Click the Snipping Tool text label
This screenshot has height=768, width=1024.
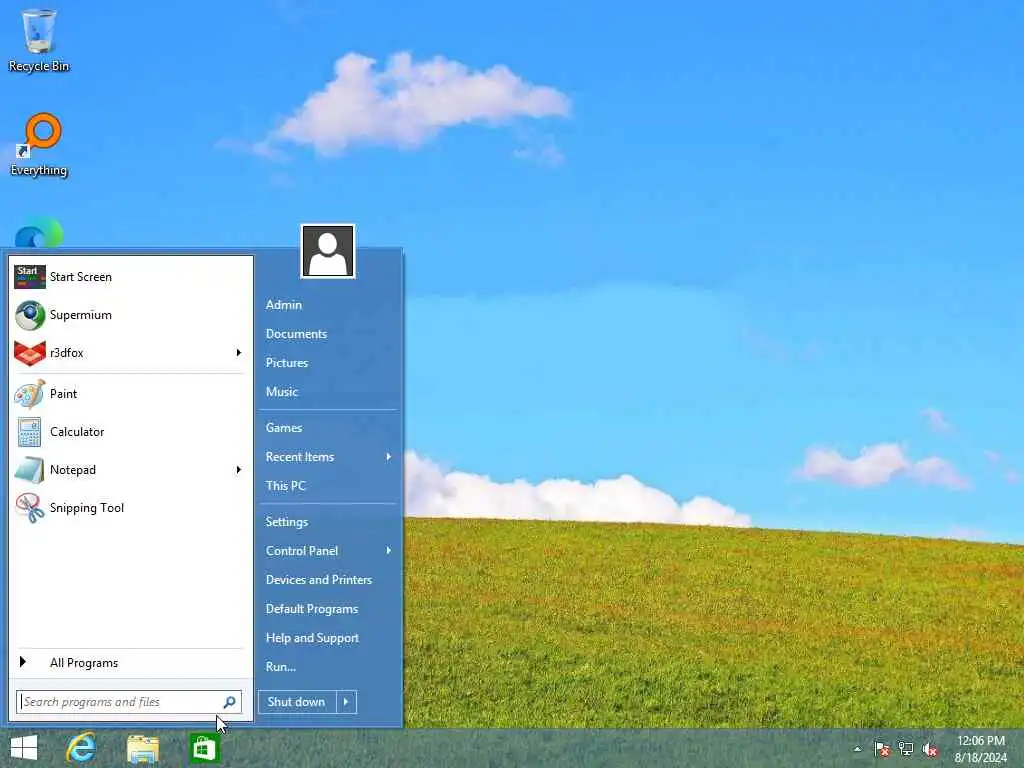(87, 508)
